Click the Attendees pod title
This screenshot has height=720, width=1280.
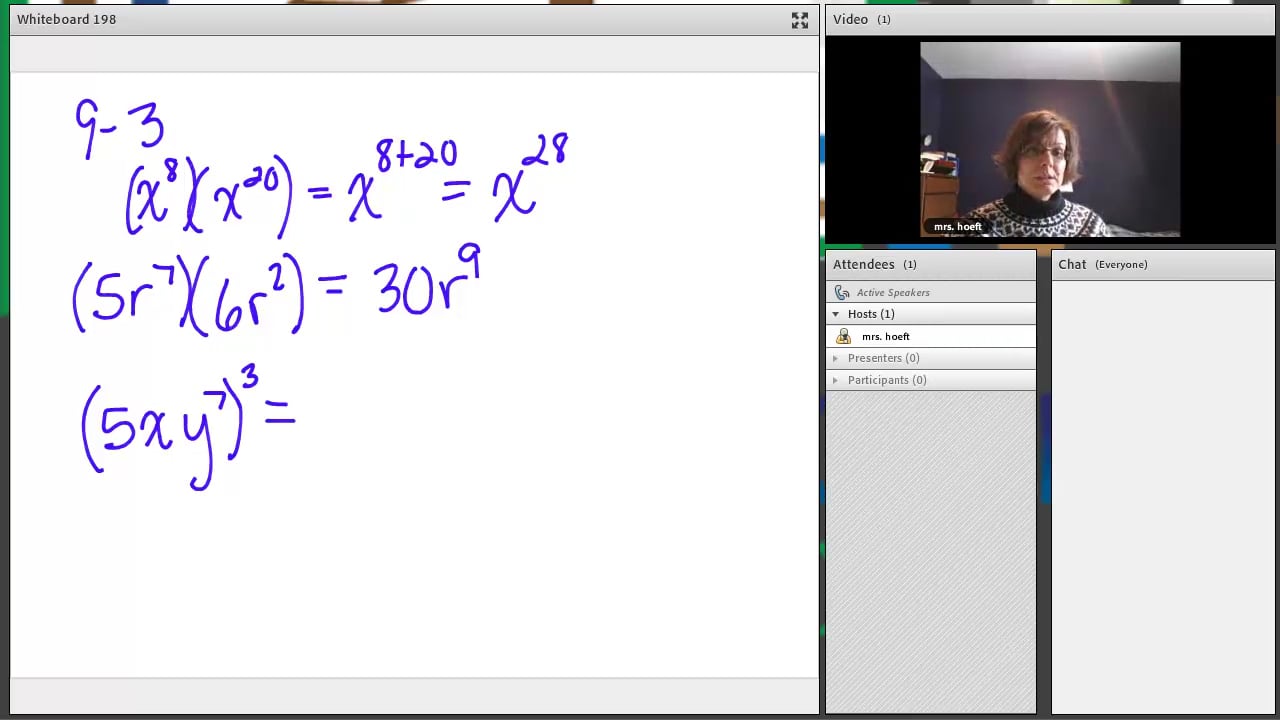point(863,264)
